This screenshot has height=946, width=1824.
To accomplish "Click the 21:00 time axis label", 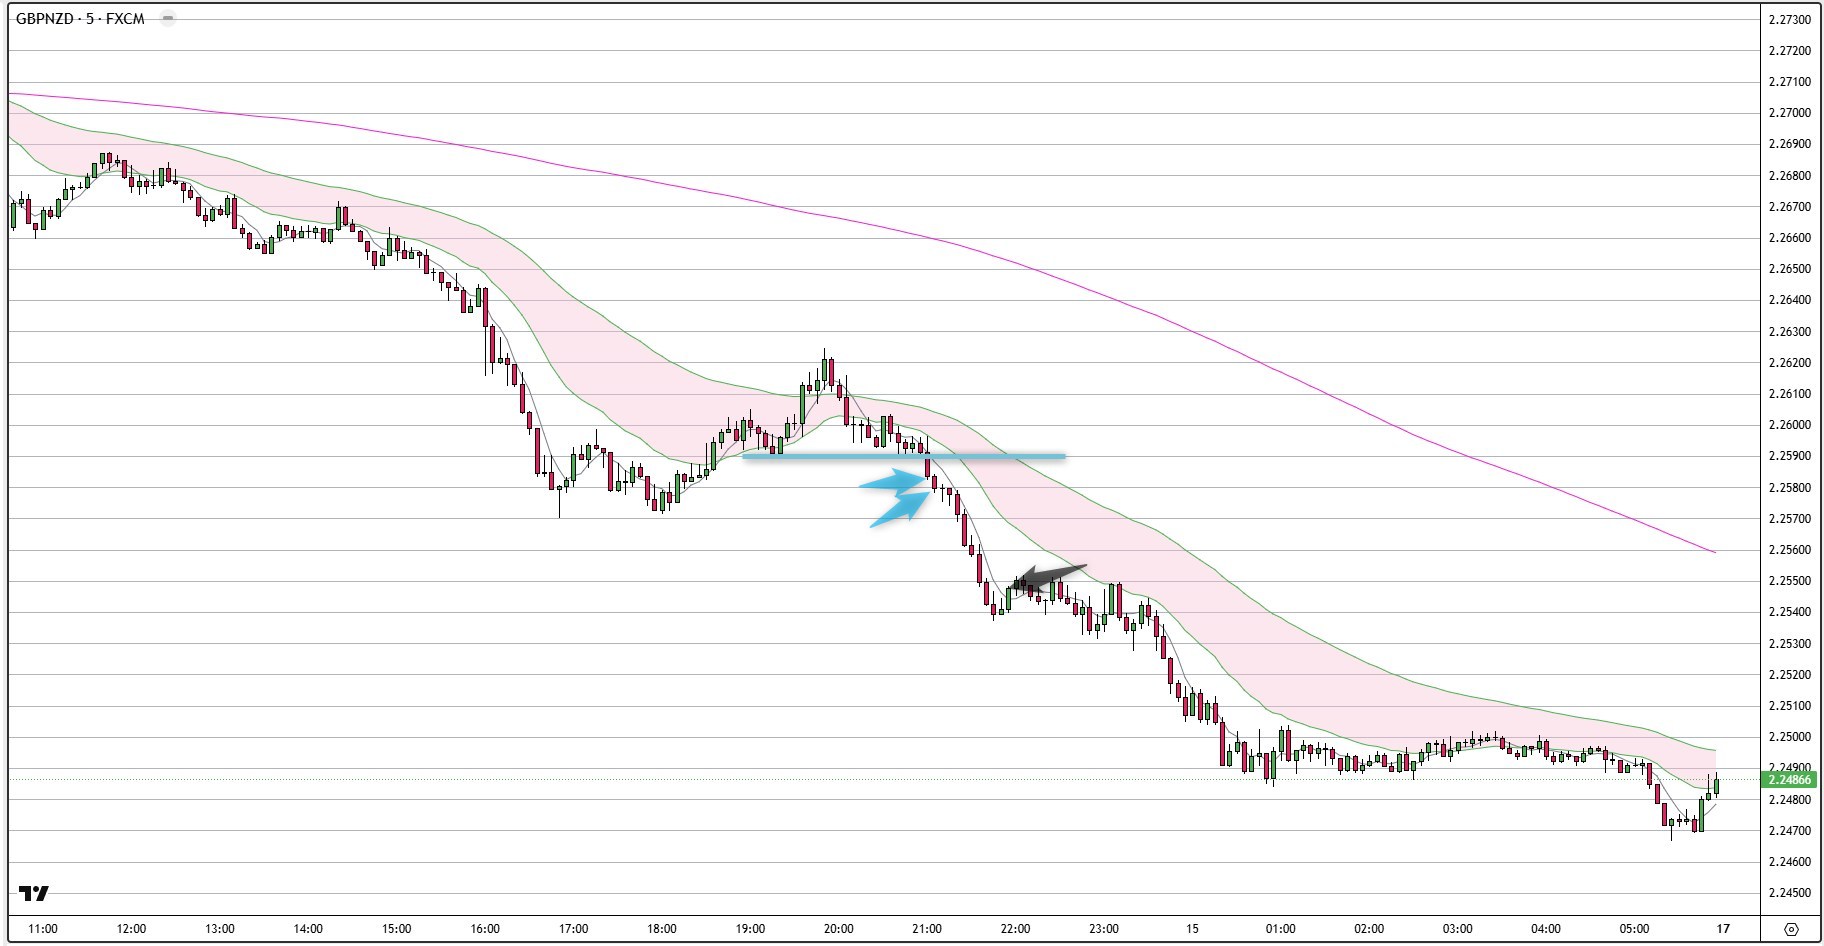I will click(x=927, y=929).
